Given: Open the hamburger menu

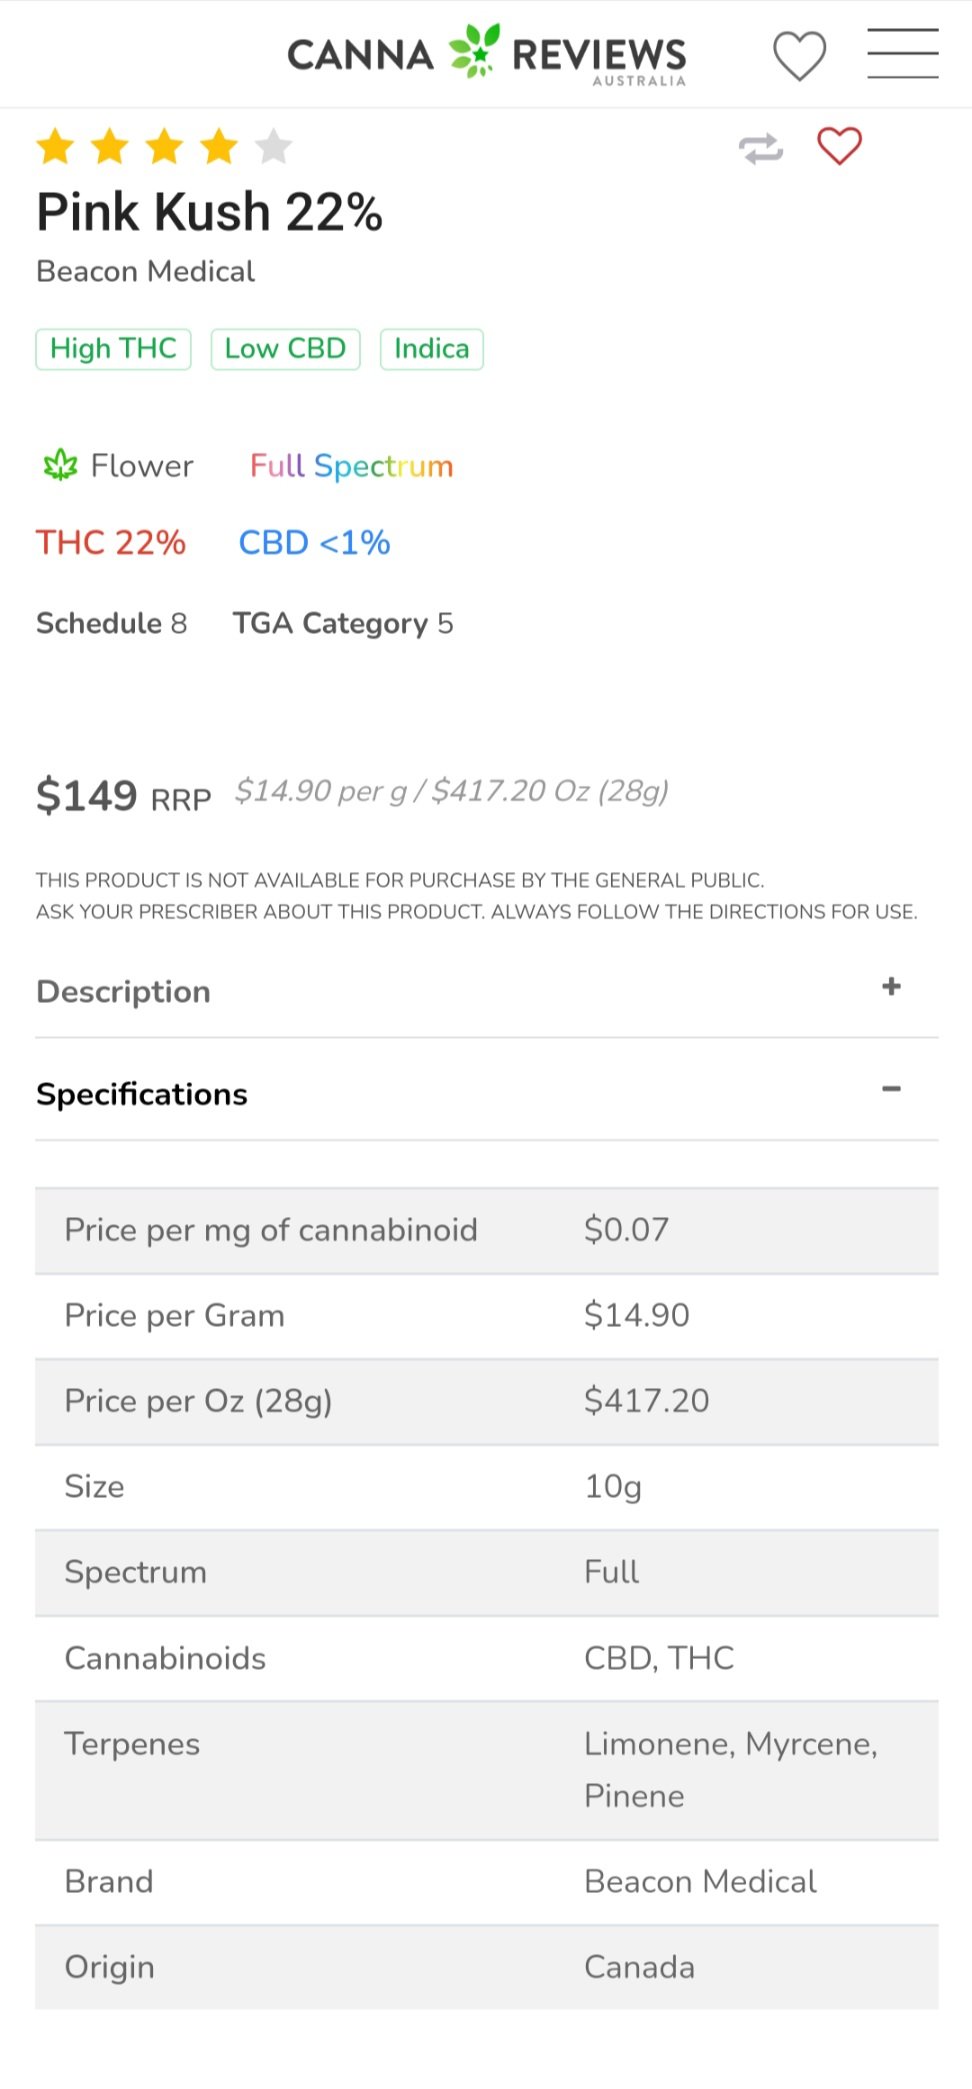Looking at the screenshot, I should pos(902,54).
